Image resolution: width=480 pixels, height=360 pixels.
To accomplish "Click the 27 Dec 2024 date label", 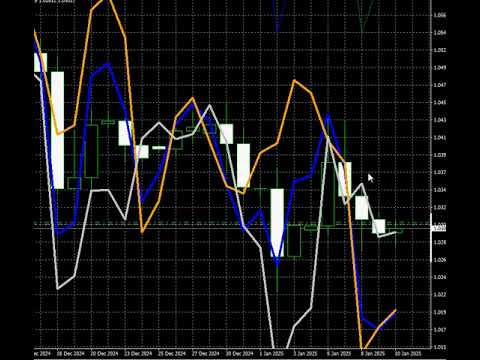I will pyautogui.click(x=206, y=353).
